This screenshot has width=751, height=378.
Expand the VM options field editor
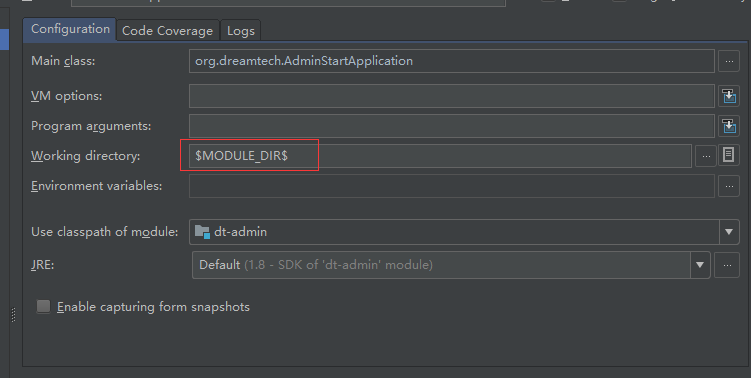[729, 96]
